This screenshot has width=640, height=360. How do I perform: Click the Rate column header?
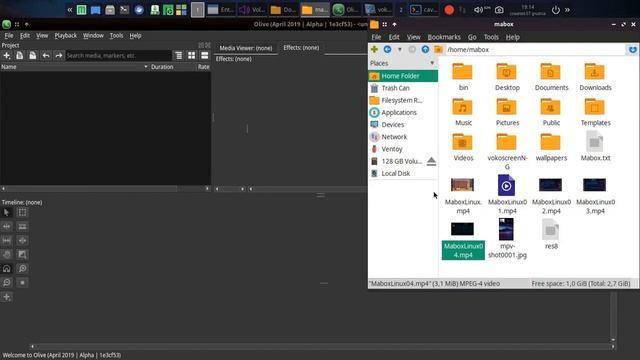(203, 67)
